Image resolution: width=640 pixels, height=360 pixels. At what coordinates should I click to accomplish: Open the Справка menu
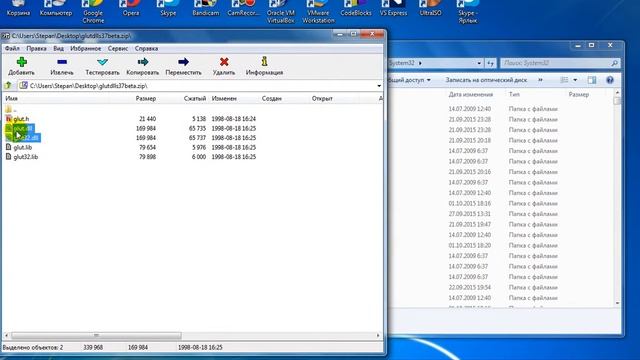147,49
